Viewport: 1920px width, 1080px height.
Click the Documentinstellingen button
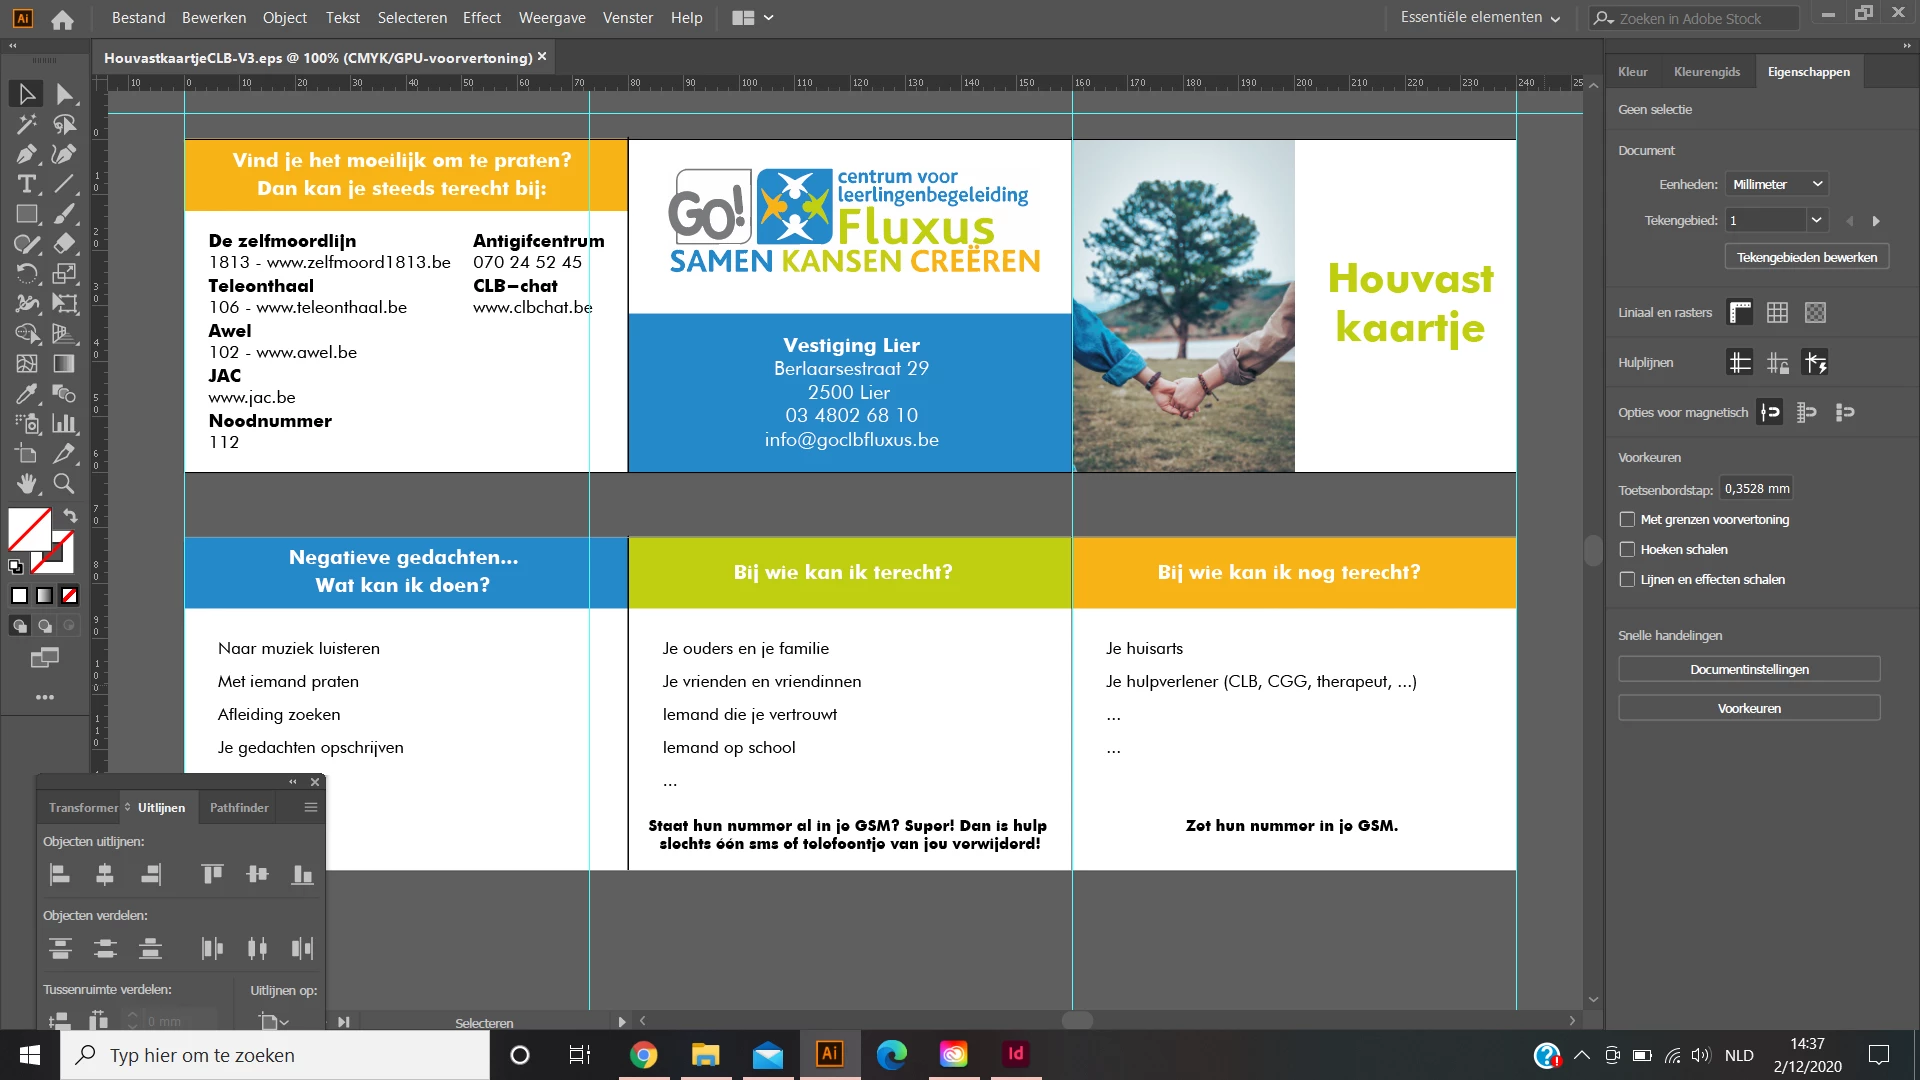(x=1749, y=670)
